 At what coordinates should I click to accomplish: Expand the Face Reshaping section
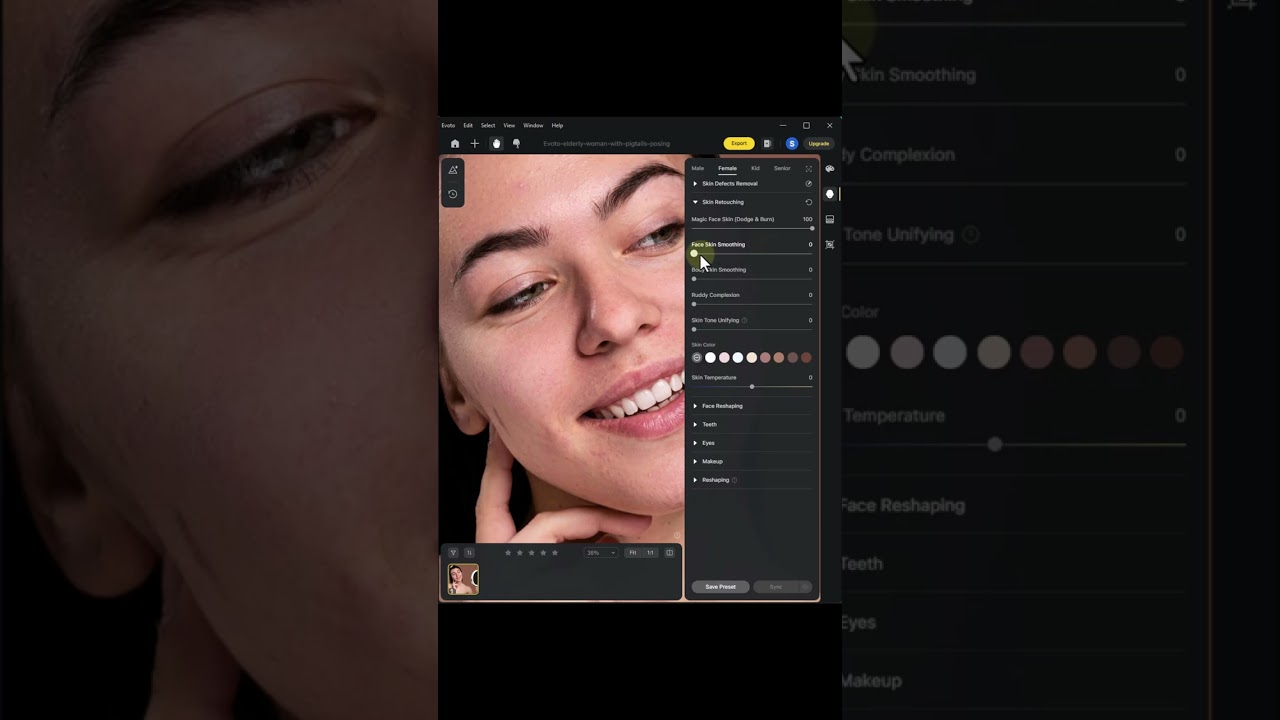point(695,406)
